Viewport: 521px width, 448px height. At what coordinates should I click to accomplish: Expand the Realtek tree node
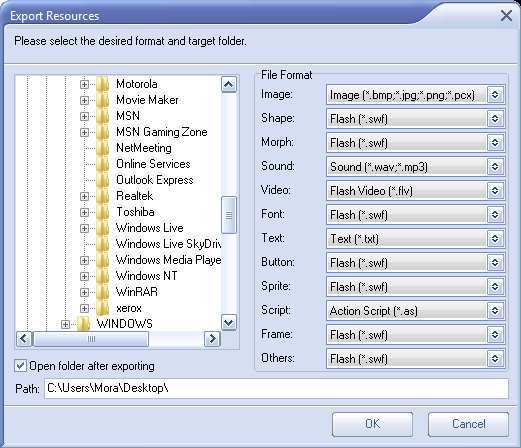click(x=84, y=196)
